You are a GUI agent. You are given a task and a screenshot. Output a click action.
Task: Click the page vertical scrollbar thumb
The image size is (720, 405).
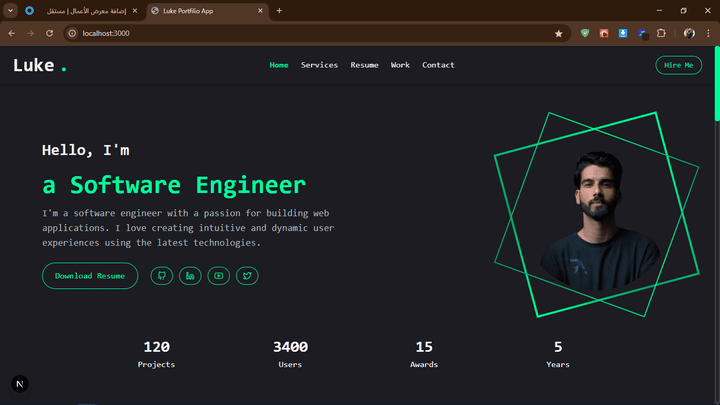click(x=717, y=84)
